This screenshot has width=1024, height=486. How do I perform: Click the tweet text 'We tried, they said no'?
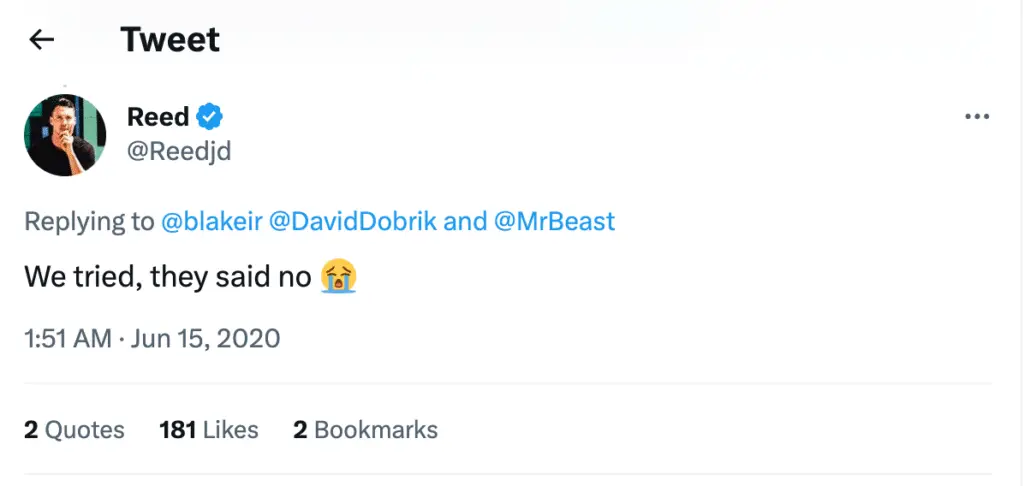coord(168,278)
